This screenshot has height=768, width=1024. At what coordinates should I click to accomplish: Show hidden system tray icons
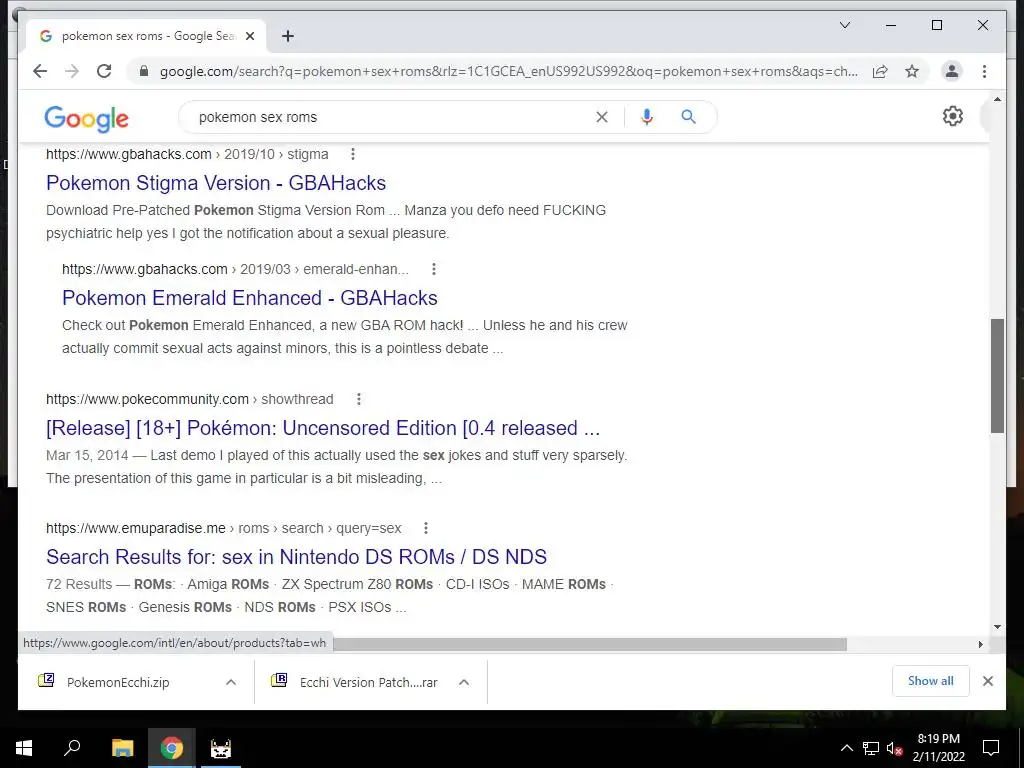click(x=846, y=748)
